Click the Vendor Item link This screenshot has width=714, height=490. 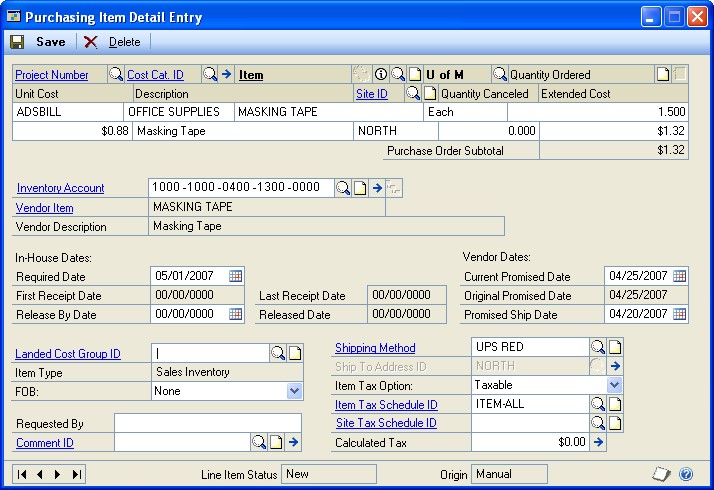pyautogui.click(x=44, y=208)
